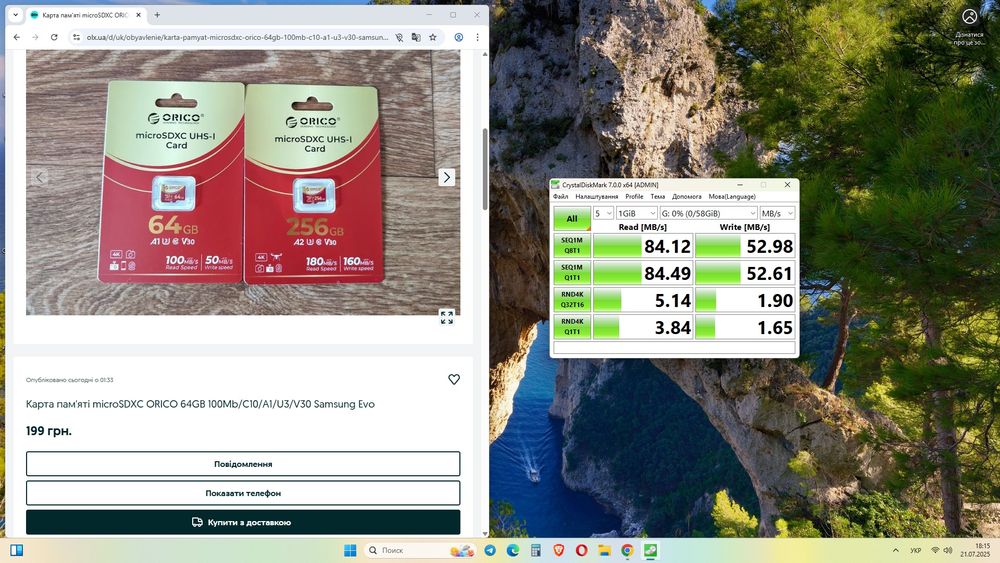Open Wi-Fi network tray icon
The image size is (1000, 563).
pyautogui.click(x=935, y=550)
